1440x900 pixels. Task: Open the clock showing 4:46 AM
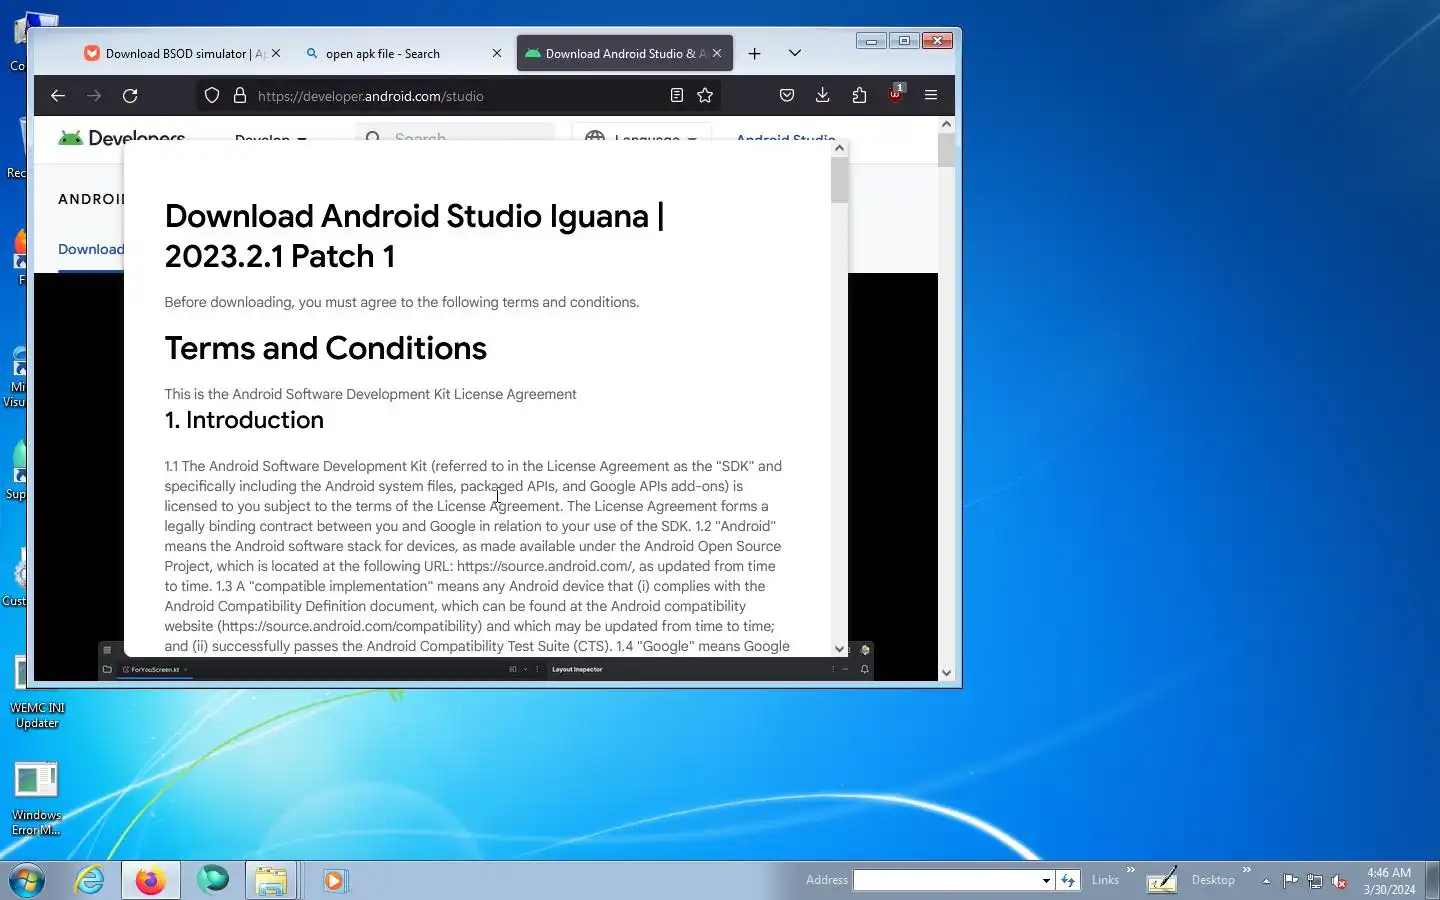pos(1389,881)
